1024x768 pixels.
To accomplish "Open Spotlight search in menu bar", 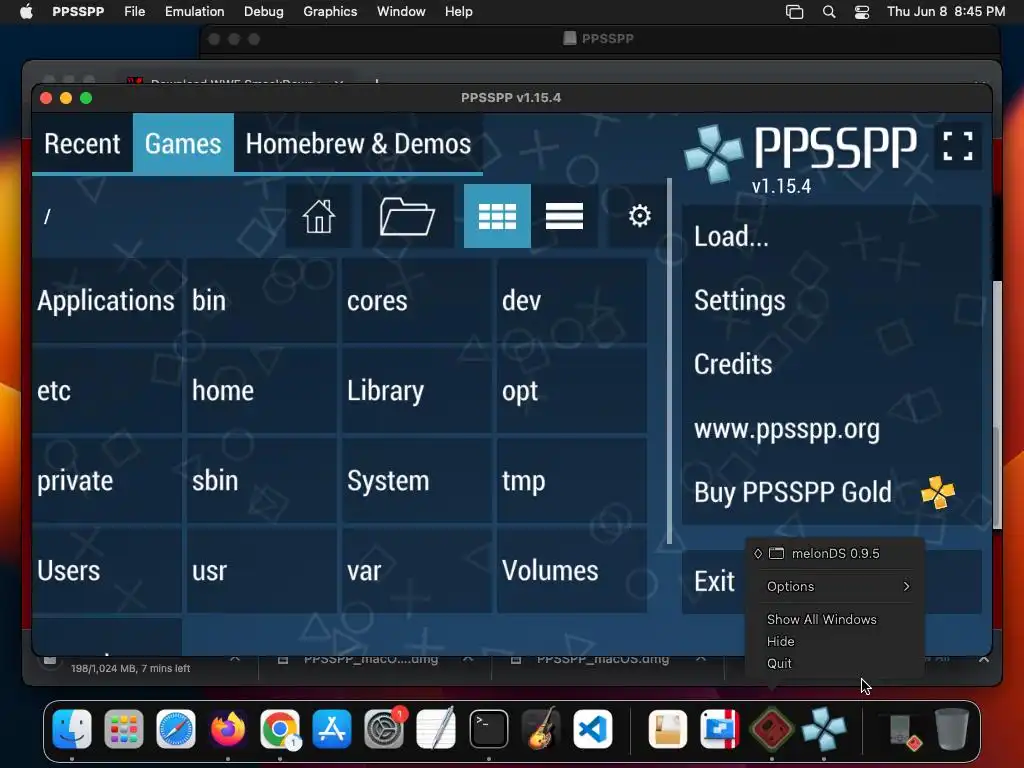I will coord(829,12).
